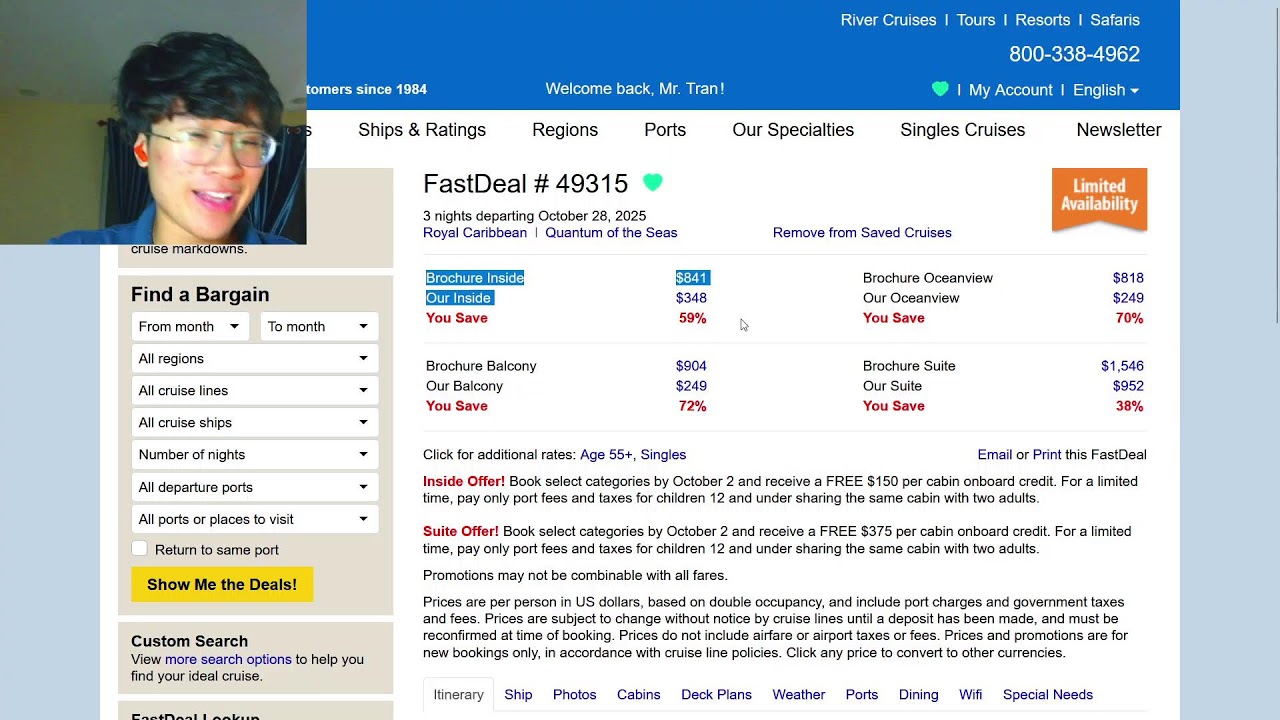1280x720 pixels.
Task: Follow the Royal Caribbean link
Action: (x=474, y=233)
